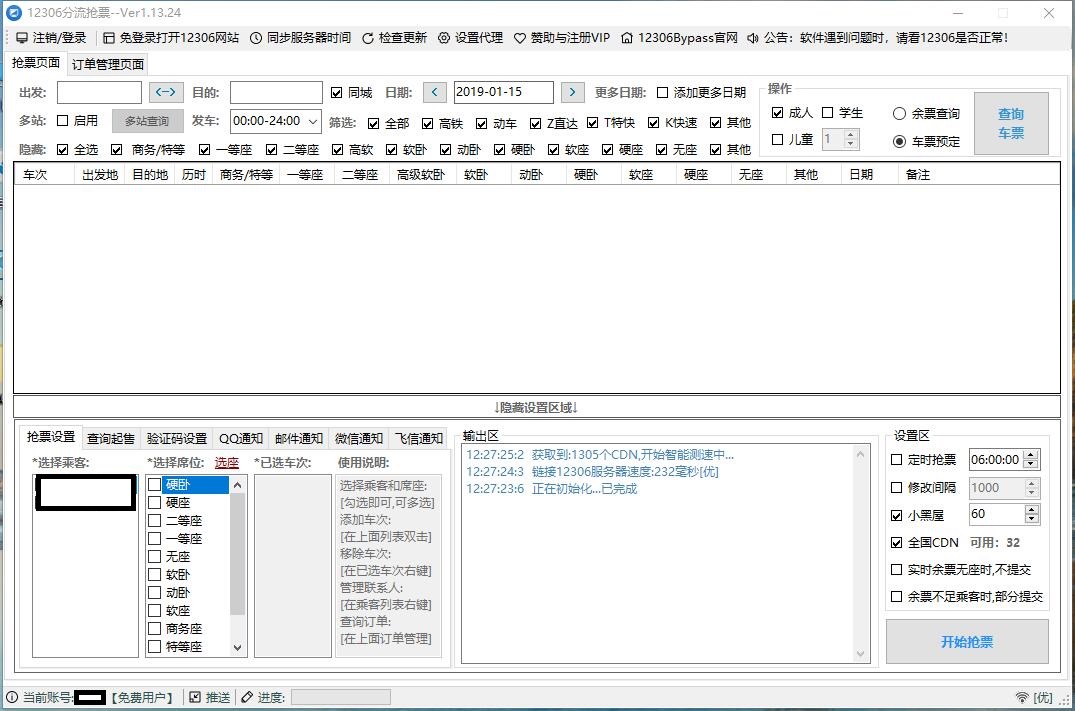
Task: Switch to 订单管理页面 tab
Action: [108, 64]
